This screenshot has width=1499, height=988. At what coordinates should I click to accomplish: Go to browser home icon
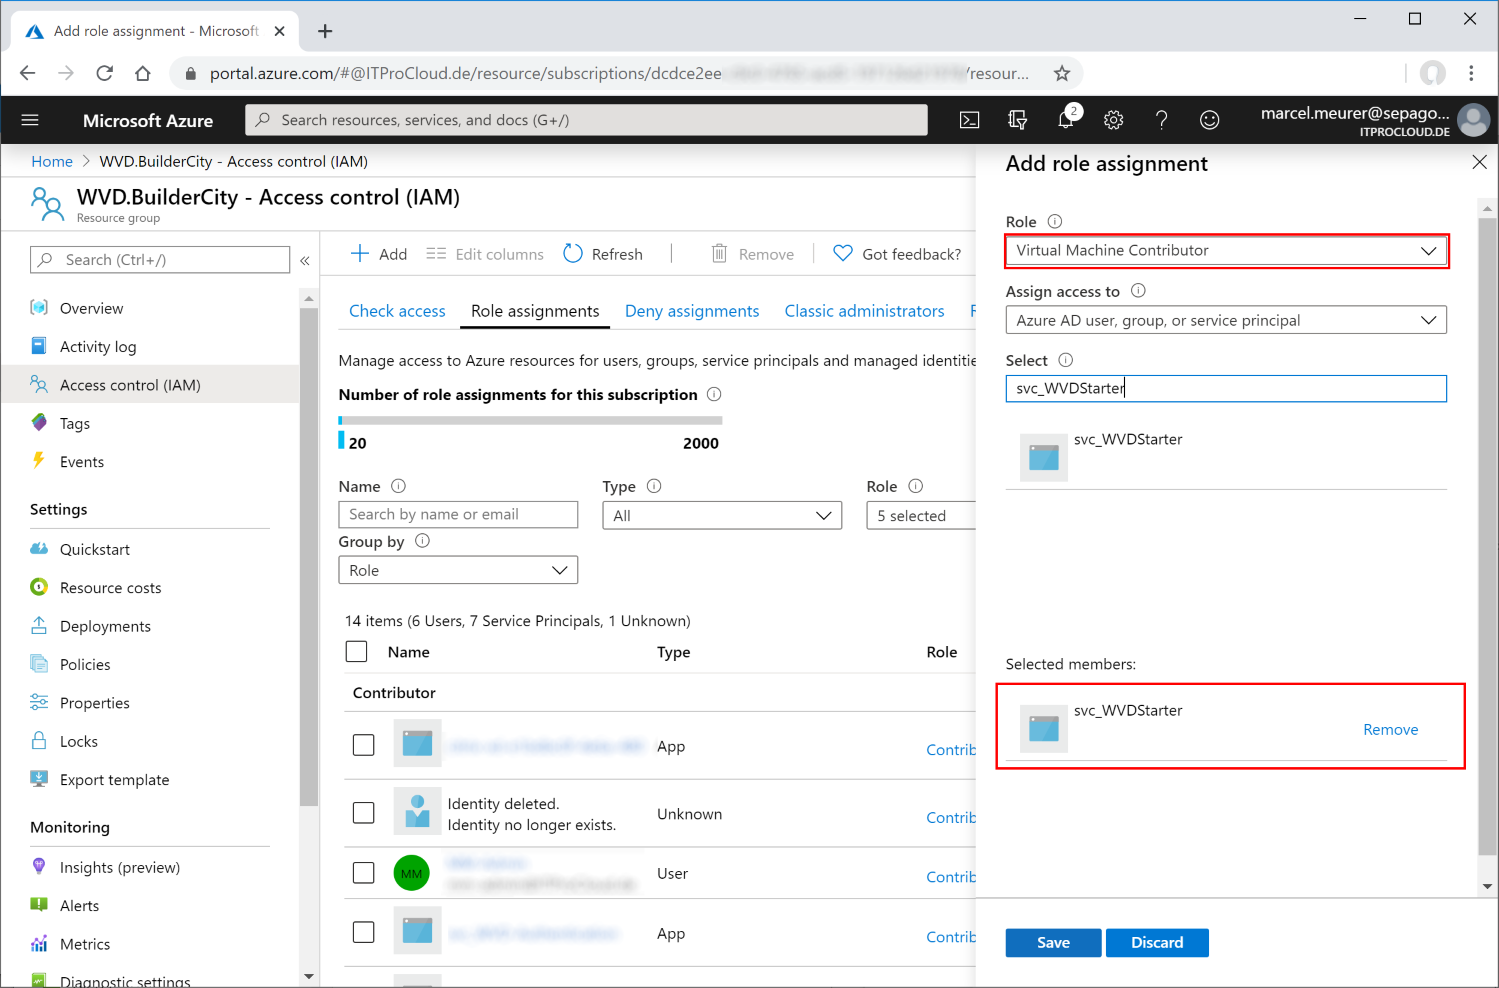coord(143,73)
